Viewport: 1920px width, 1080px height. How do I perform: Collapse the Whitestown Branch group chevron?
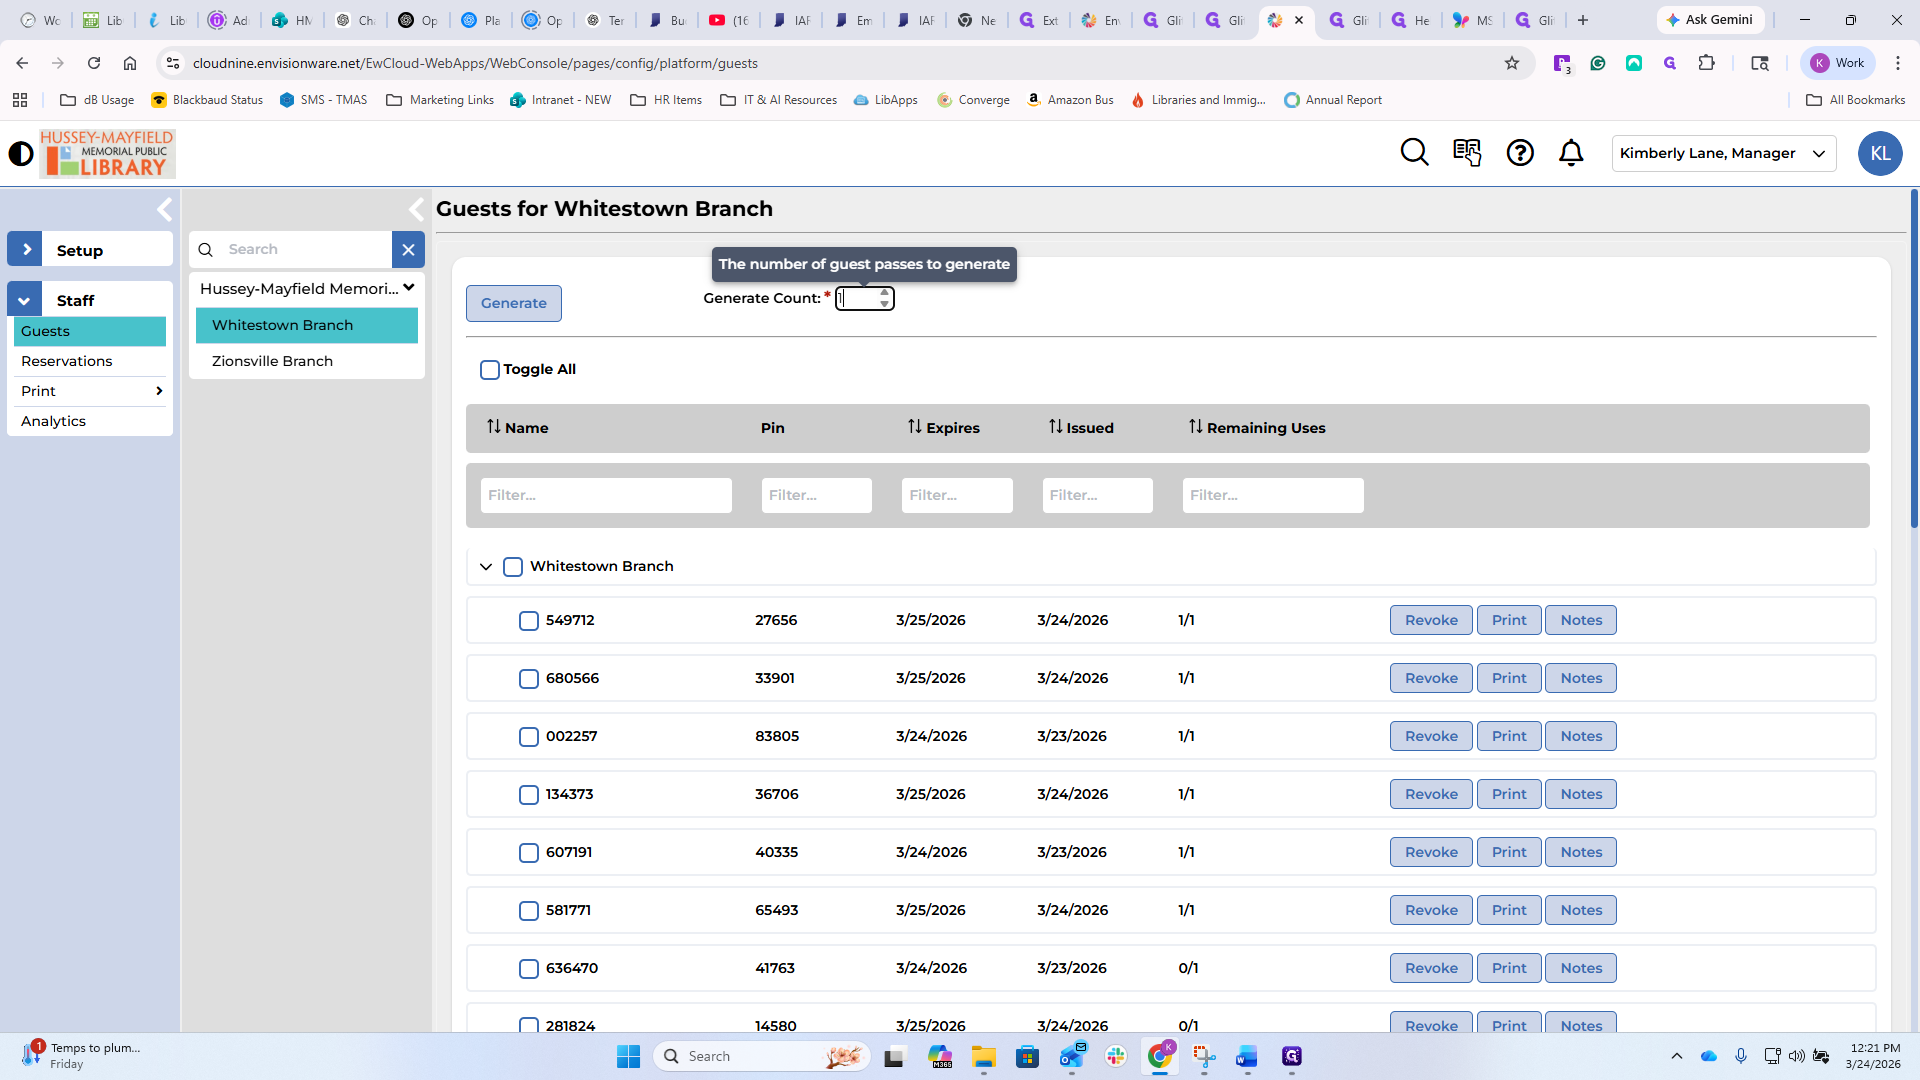point(486,567)
